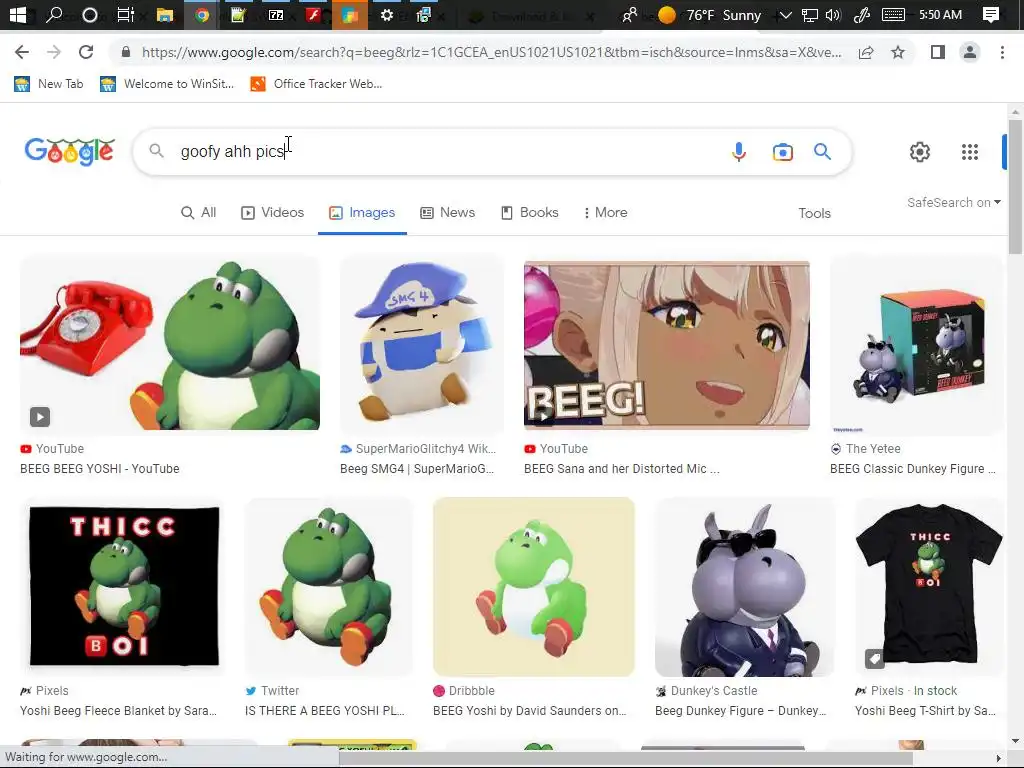Open Yoshi Beeg T-Shirt image
Screen dimensions: 1024x768
pyautogui.click(x=929, y=586)
